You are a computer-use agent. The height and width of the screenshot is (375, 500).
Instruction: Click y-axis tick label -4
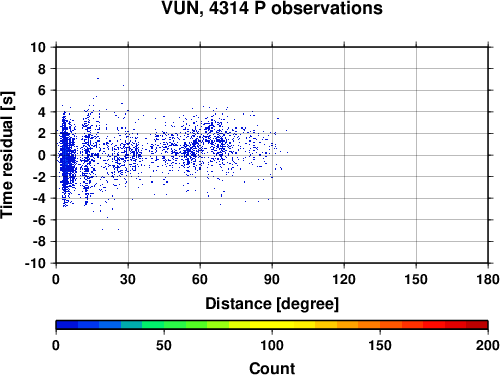[x=39, y=198]
